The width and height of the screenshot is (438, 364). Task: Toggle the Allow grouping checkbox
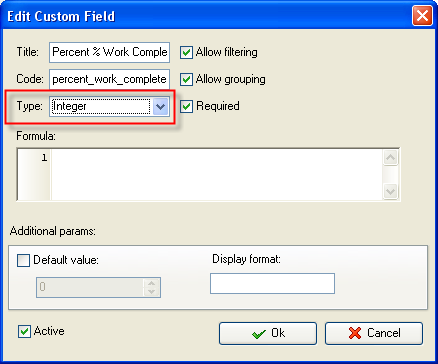point(186,79)
